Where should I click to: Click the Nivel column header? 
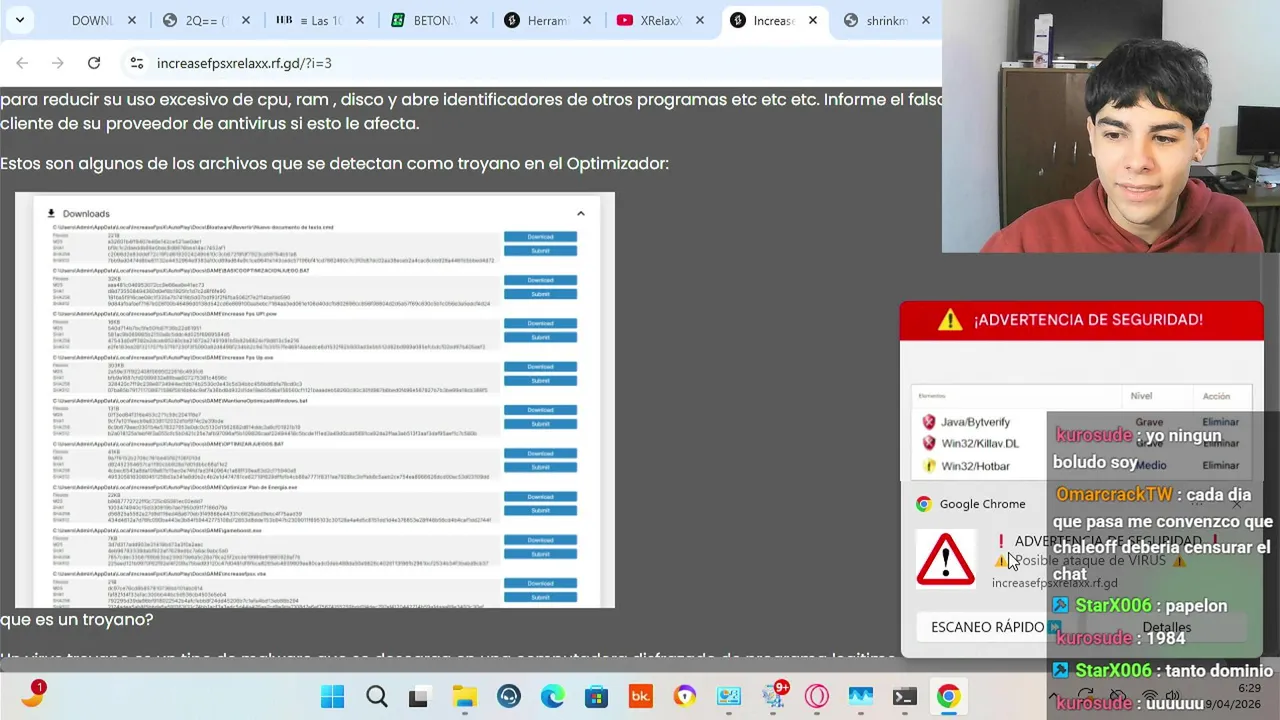coord(1141,396)
